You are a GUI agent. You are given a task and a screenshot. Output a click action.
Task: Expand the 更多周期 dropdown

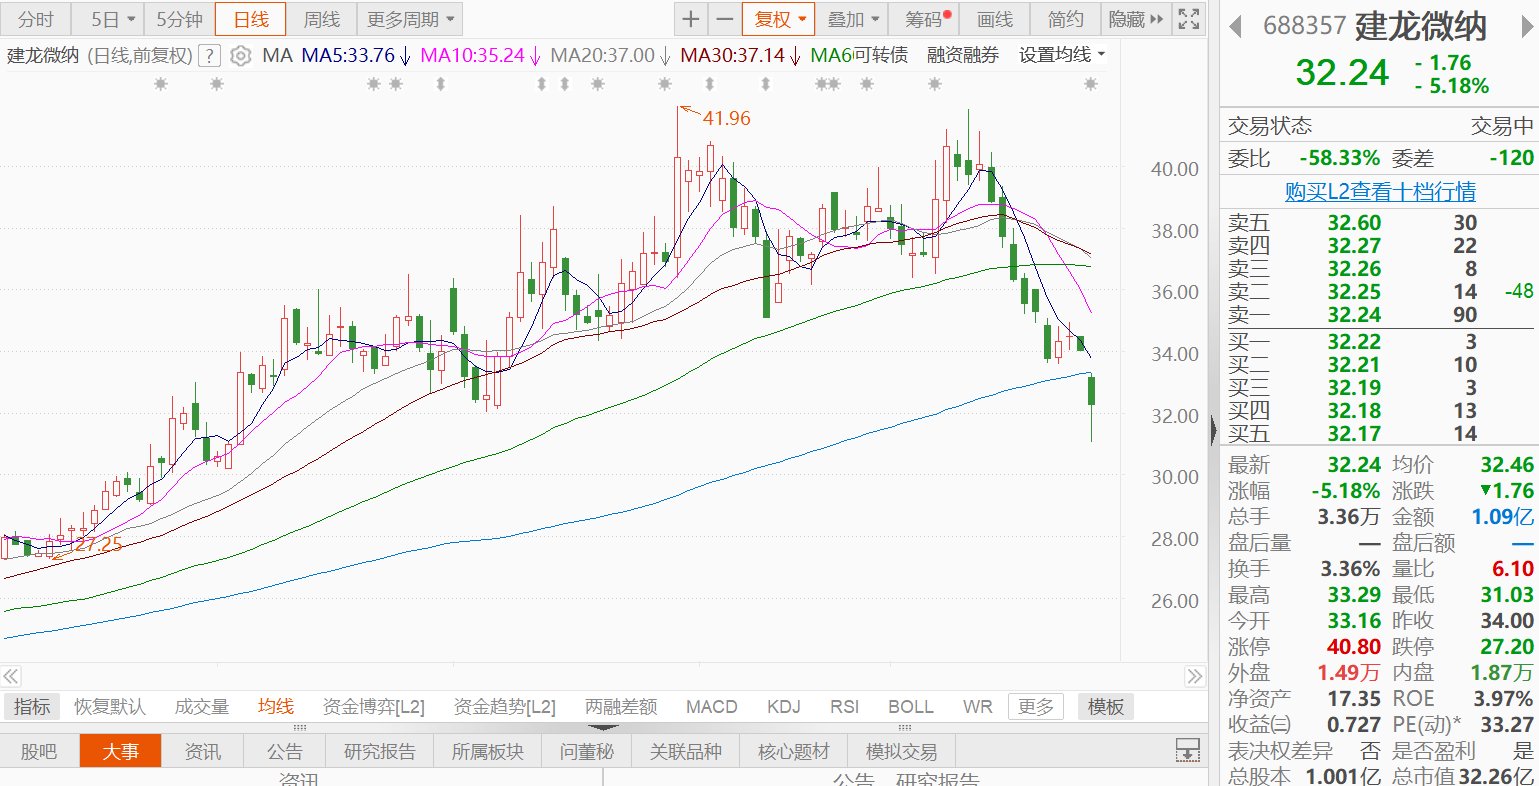coord(410,19)
